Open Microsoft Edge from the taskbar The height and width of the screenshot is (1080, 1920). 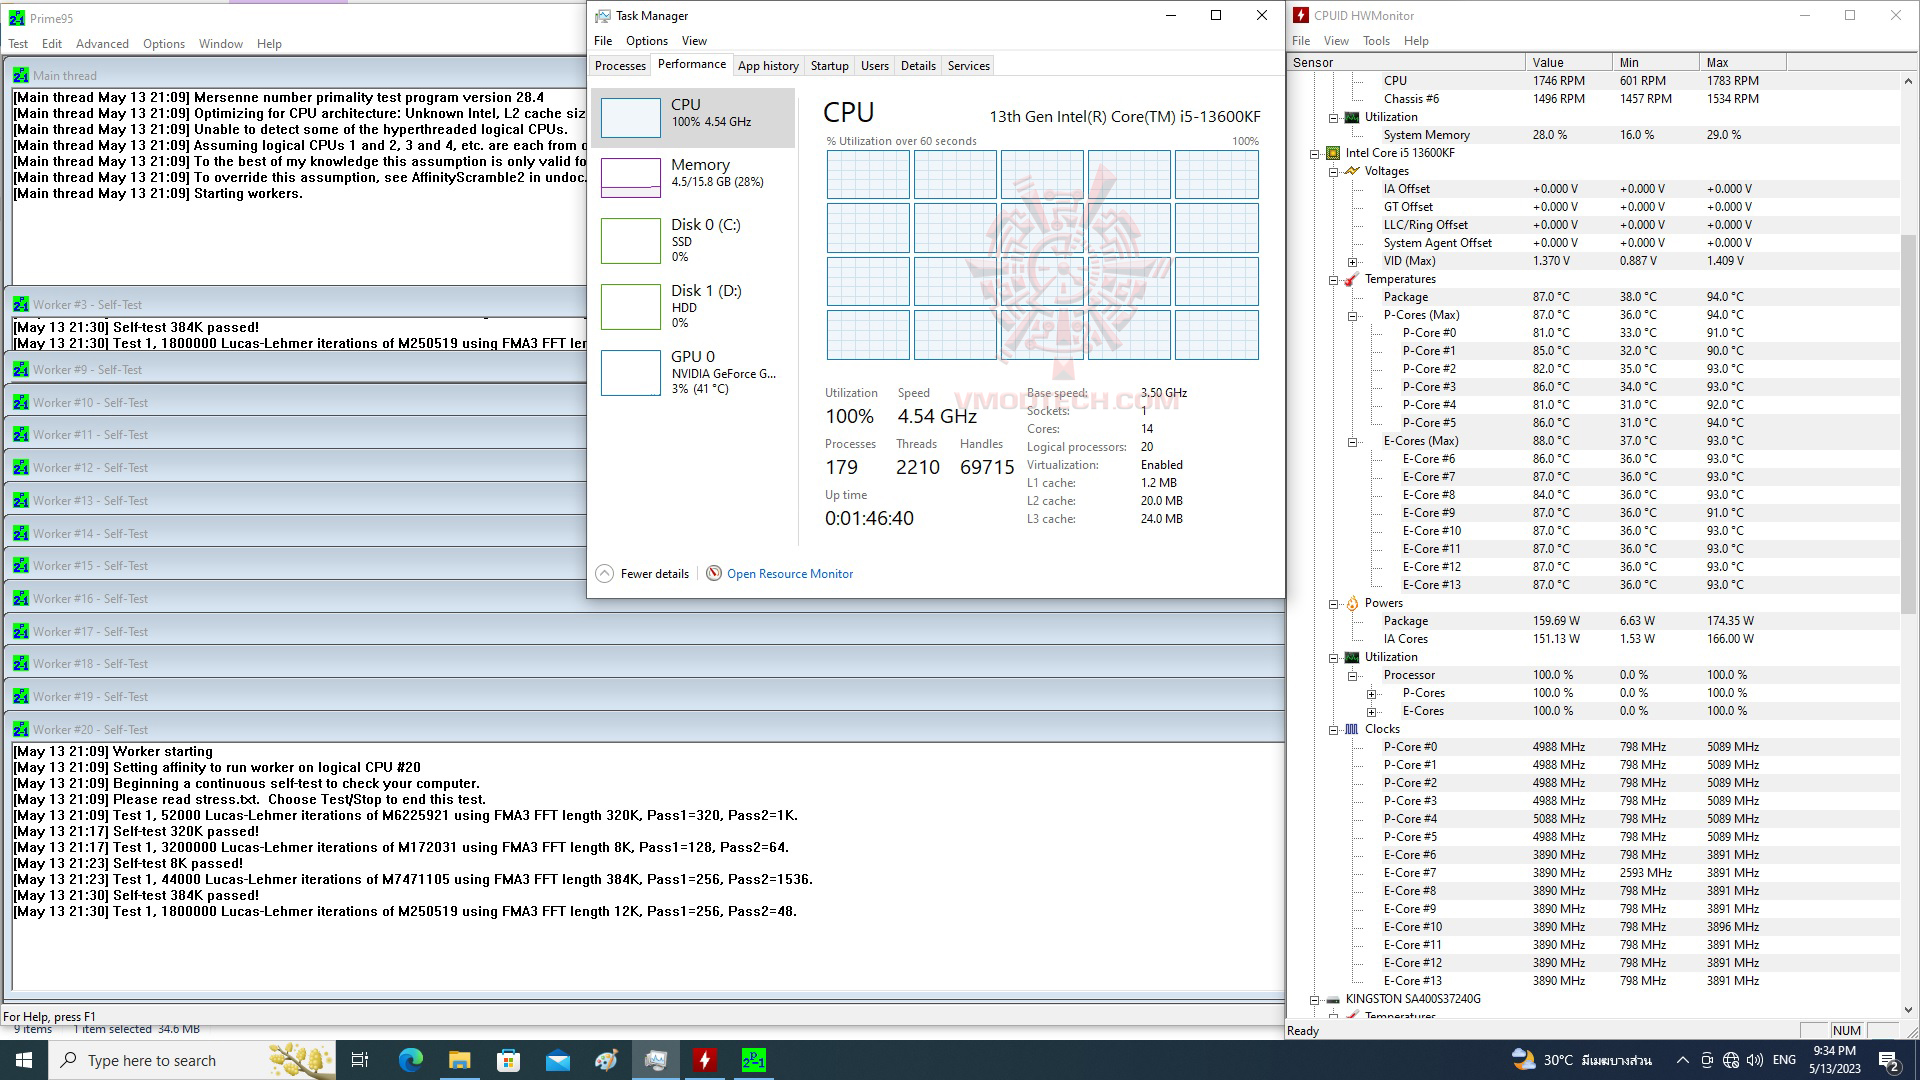click(410, 1060)
